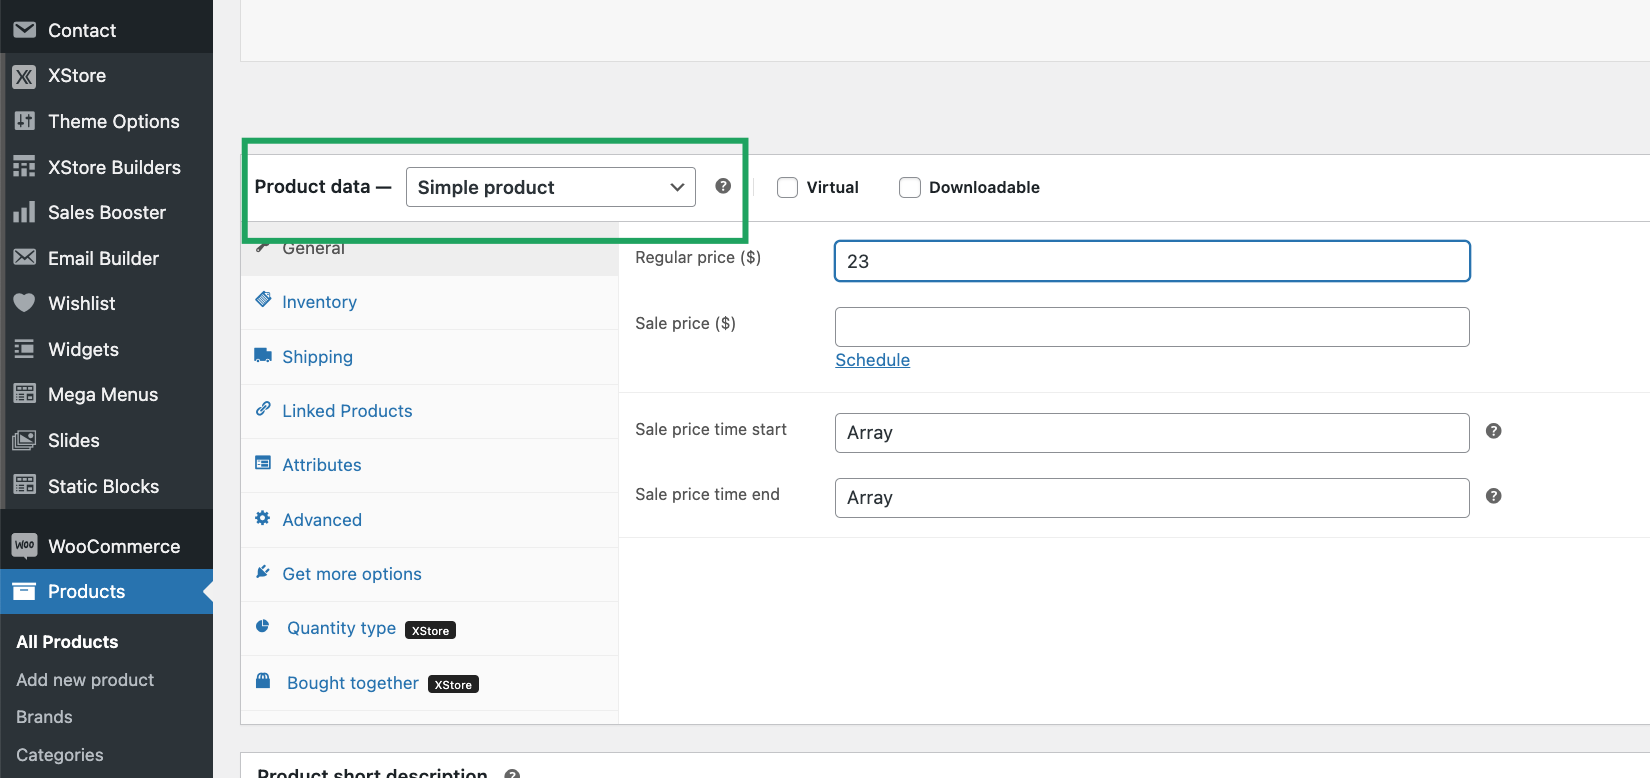Screen dimensions: 1650x778
Task: Click the XStore Builders grid icon
Action: coord(25,167)
